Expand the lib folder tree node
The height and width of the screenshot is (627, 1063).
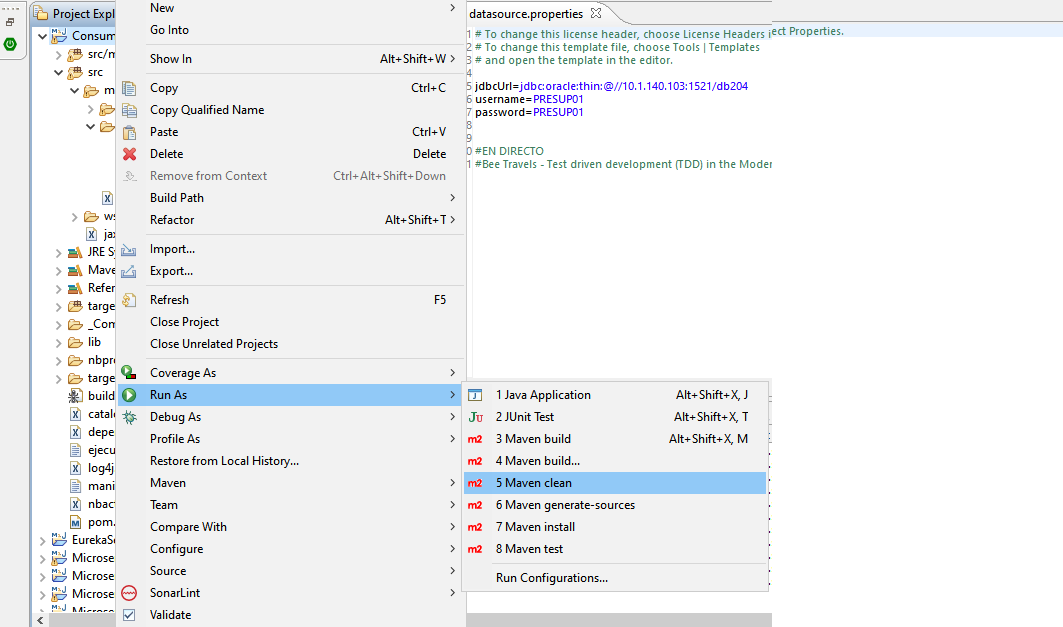pyautogui.click(x=58, y=342)
